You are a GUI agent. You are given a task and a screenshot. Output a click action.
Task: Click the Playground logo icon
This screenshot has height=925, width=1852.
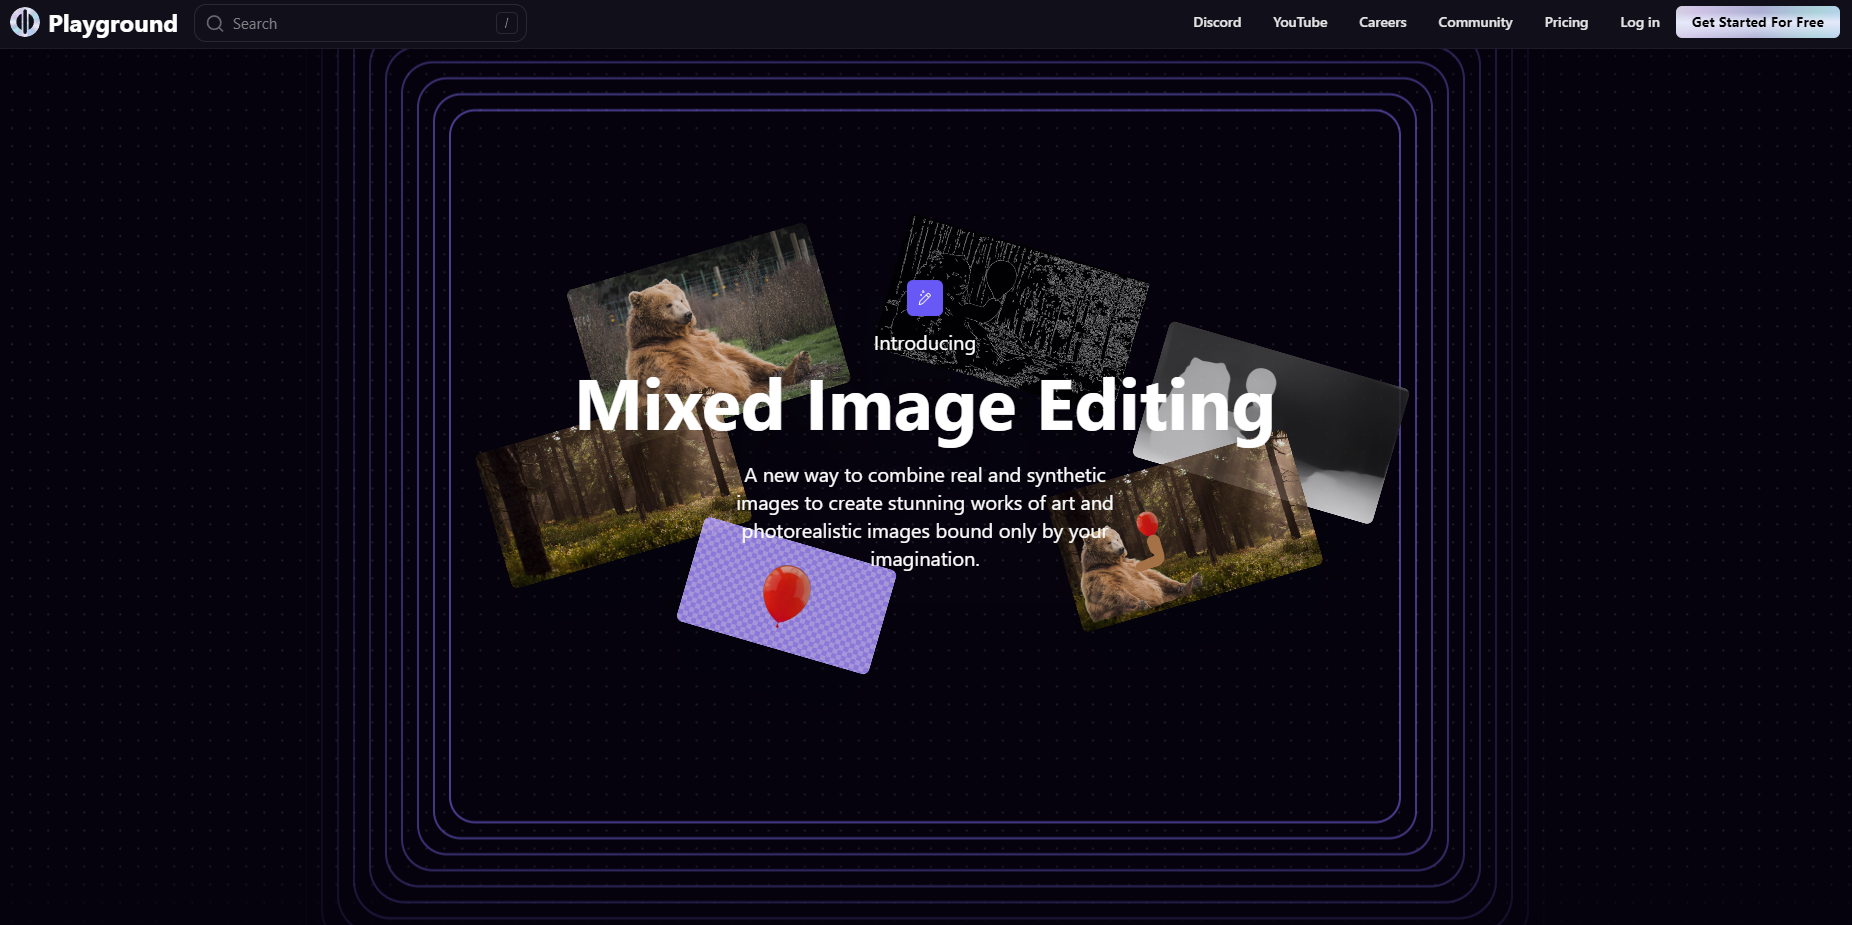tap(25, 22)
